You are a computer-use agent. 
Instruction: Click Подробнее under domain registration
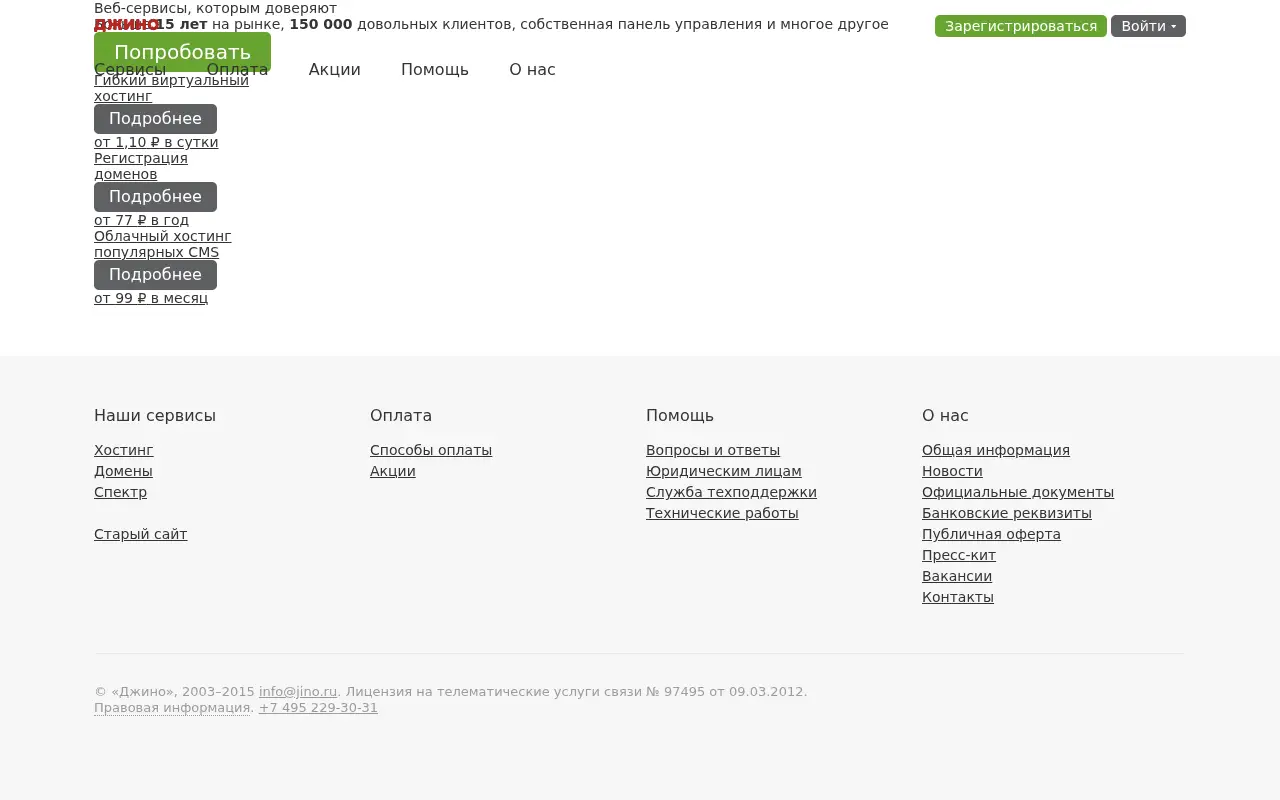point(155,197)
